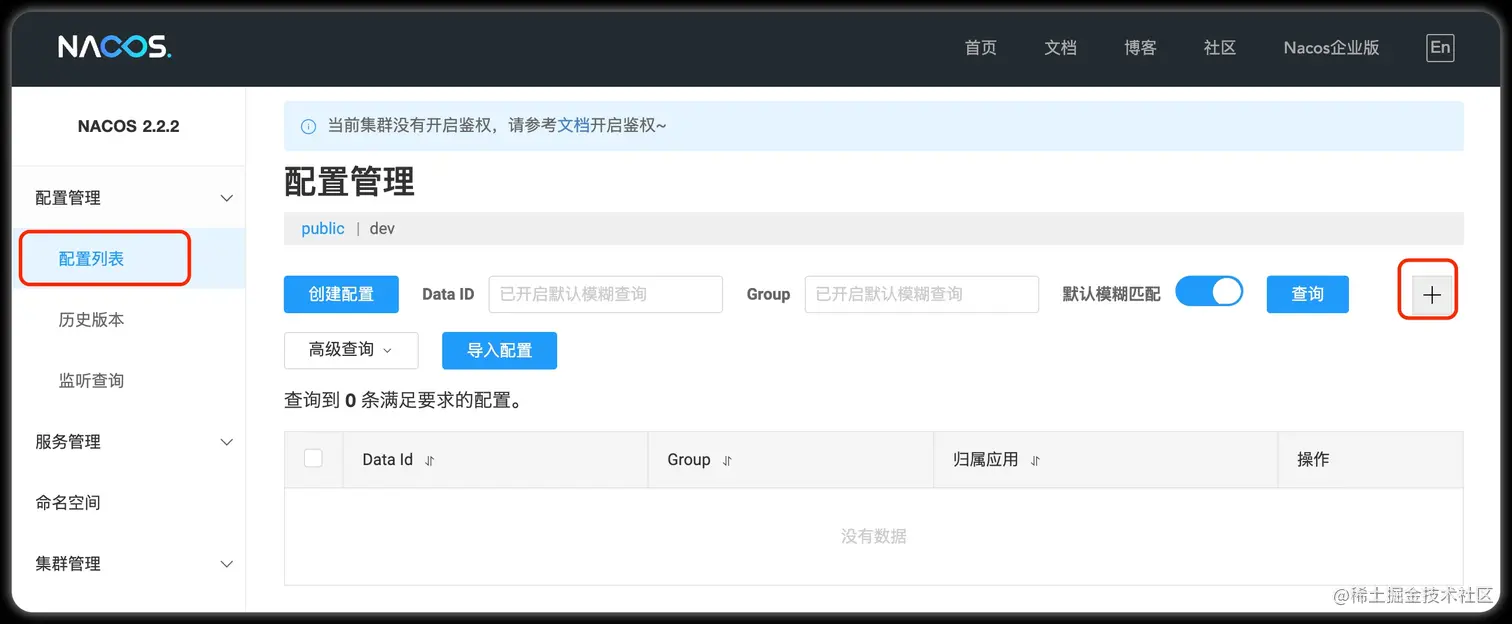The height and width of the screenshot is (624, 1512).
Task: Click the 没有数据 empty table message
Action: coord(873,537)
